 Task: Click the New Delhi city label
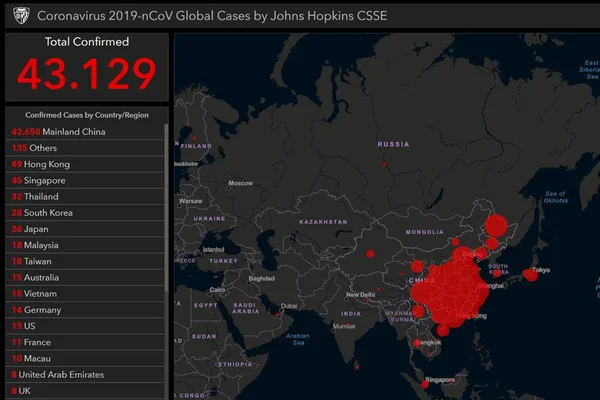(360, 295)
